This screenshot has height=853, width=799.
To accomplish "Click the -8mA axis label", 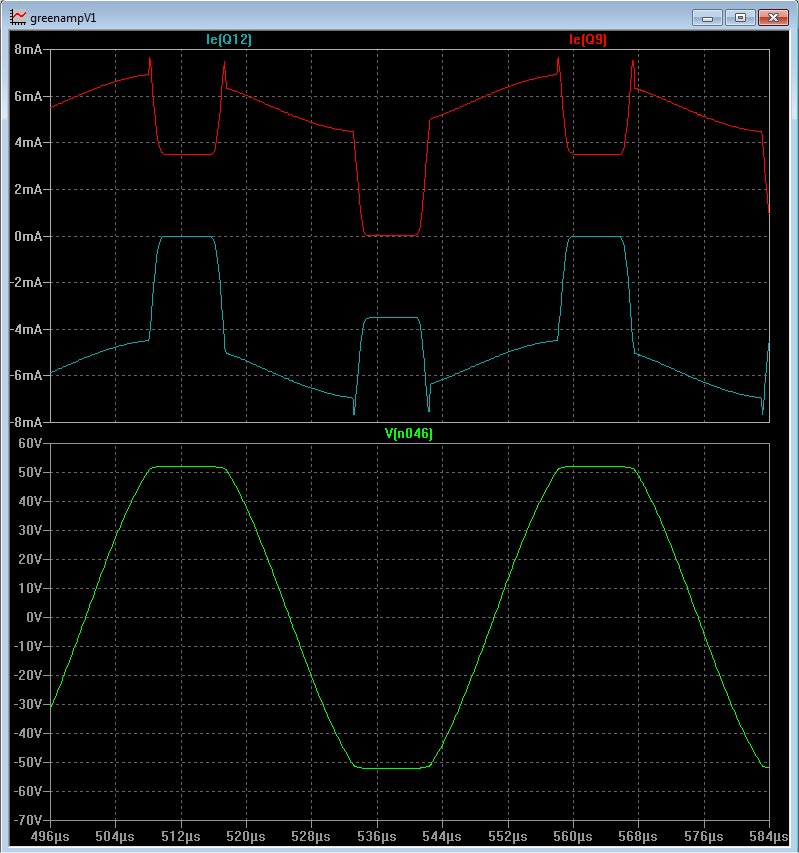I will coord(26,422).
